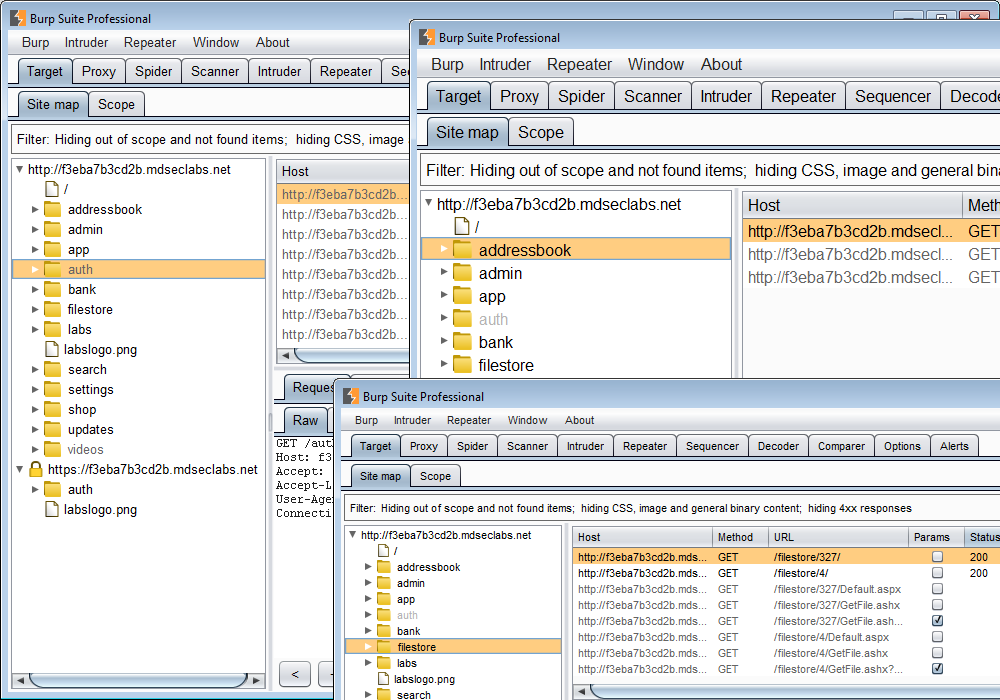Expand the search node in the front window tree

(367, 694)
